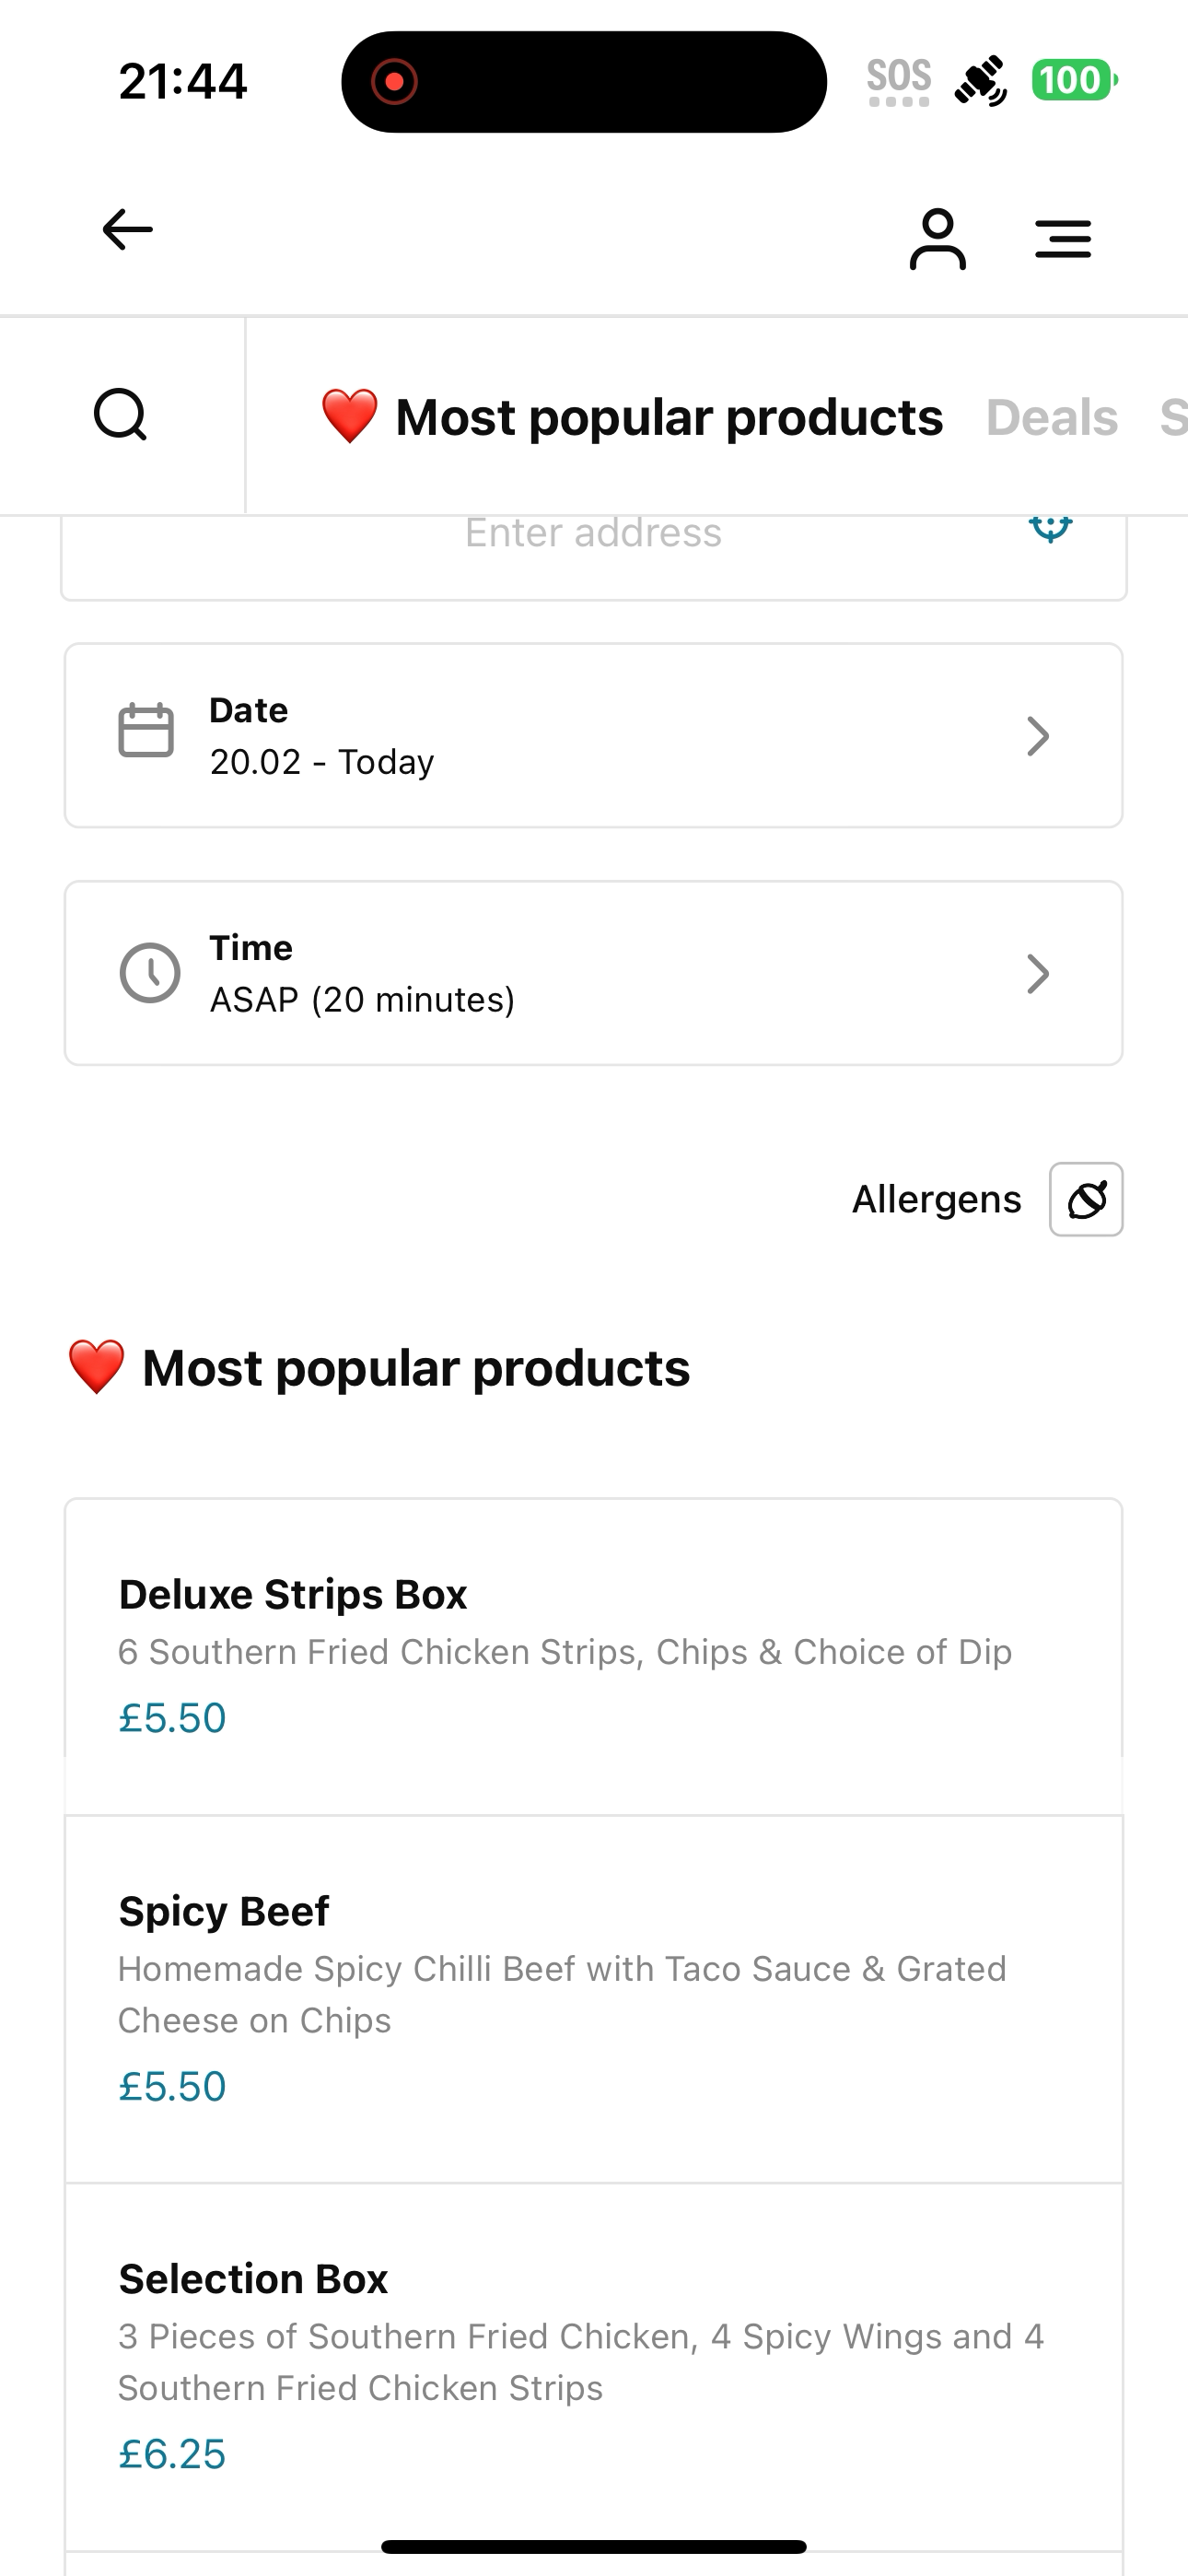Toggle the Allergens filter box
This screenshot has width=1188, height=2576.
point(1086,1199)
